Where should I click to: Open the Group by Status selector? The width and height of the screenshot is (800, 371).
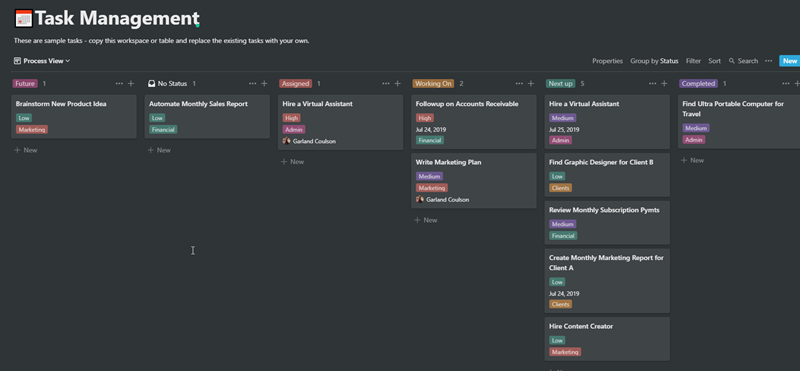(x=654, y=61)
